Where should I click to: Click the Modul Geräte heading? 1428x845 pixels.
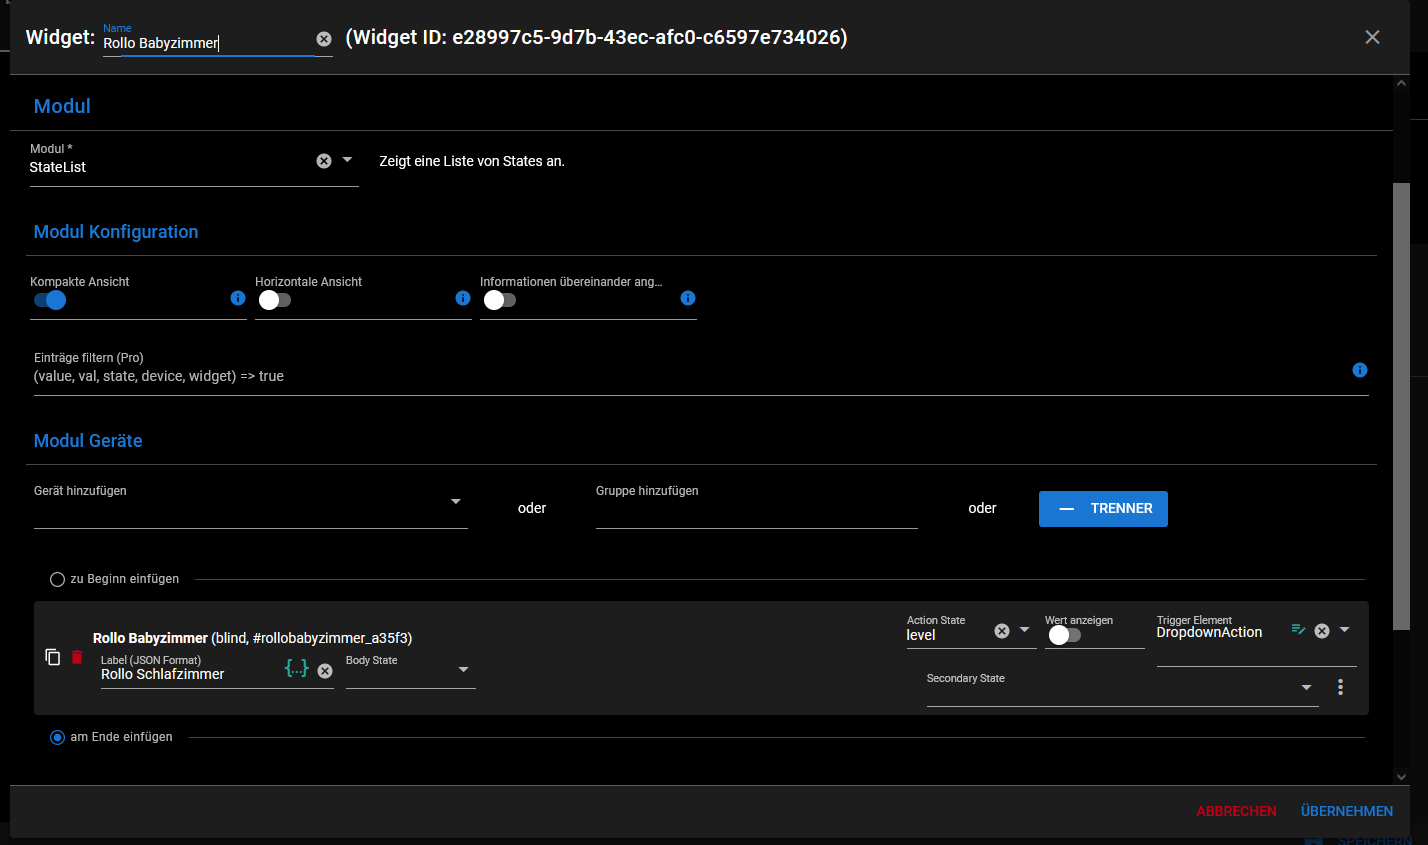tap(88, 441)
